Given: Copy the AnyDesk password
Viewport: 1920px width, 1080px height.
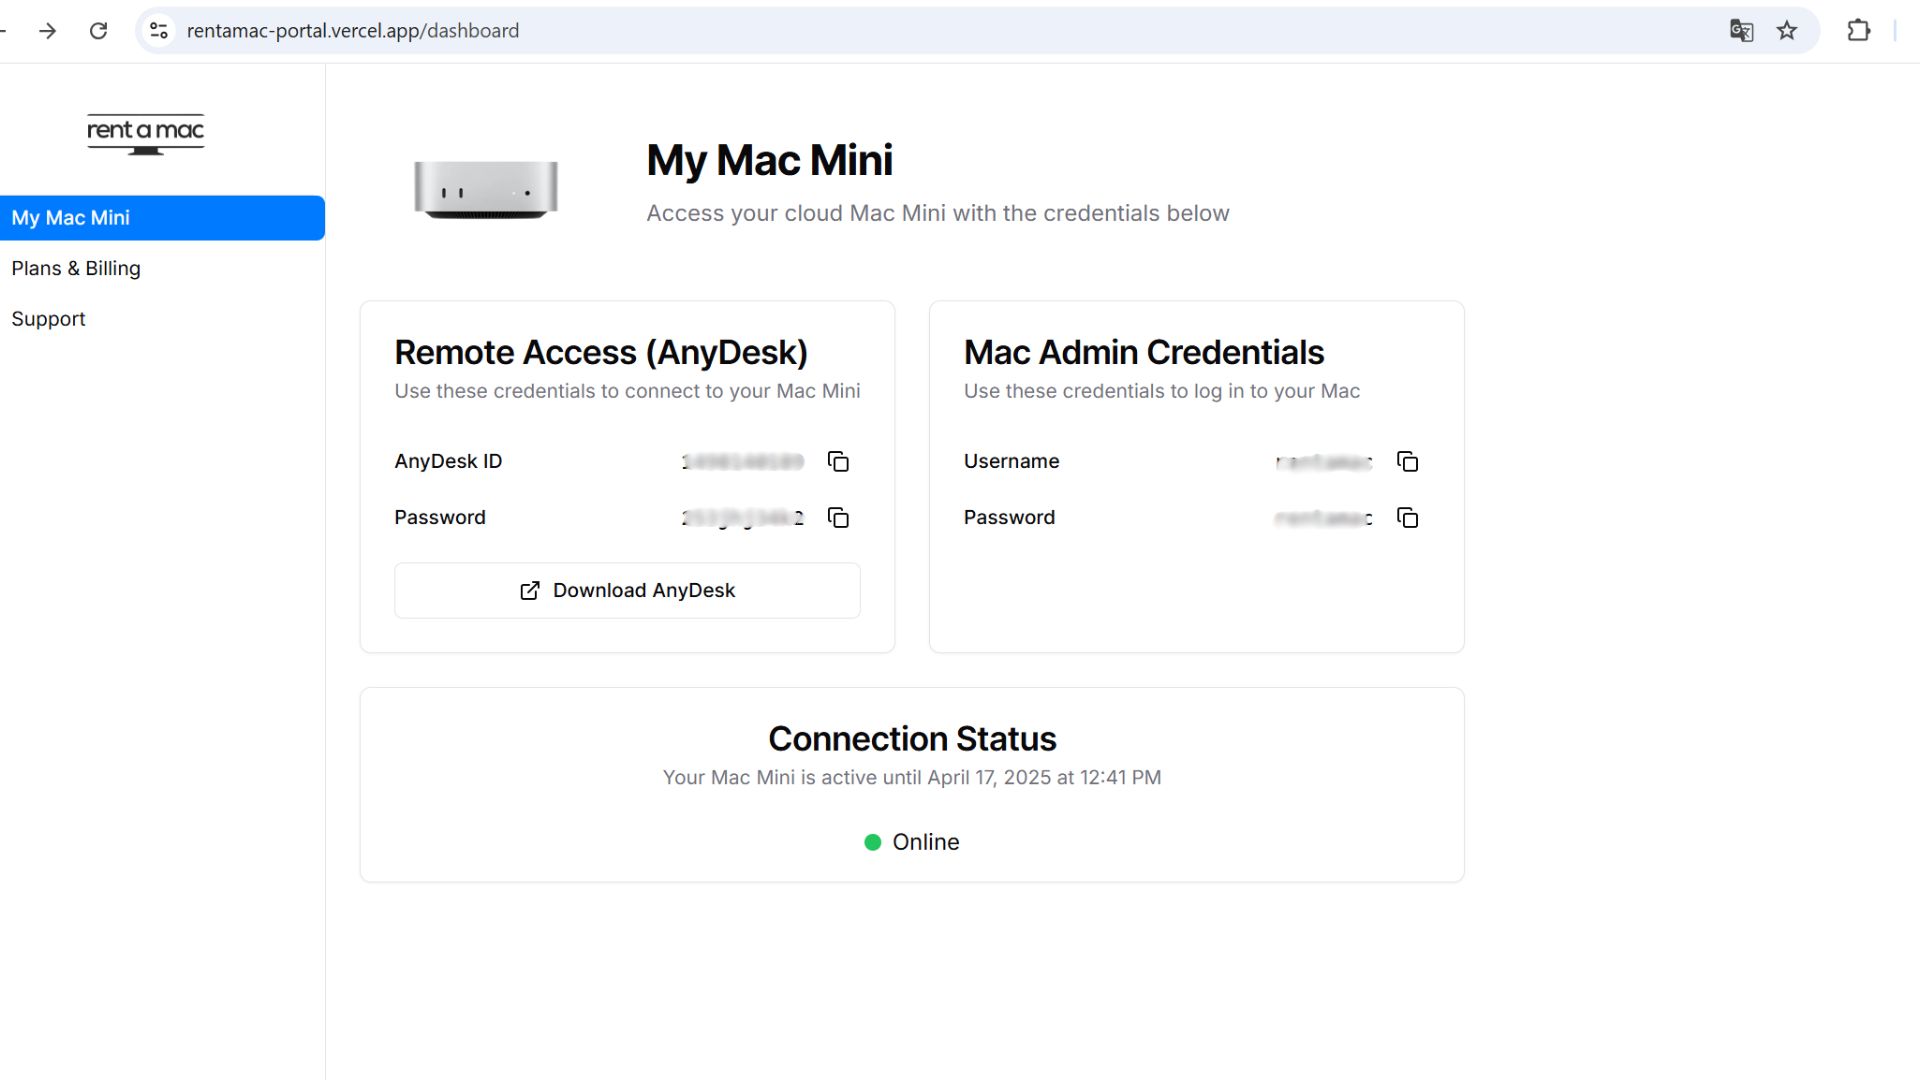Looking at the screenshot, I should coord(838,517).
